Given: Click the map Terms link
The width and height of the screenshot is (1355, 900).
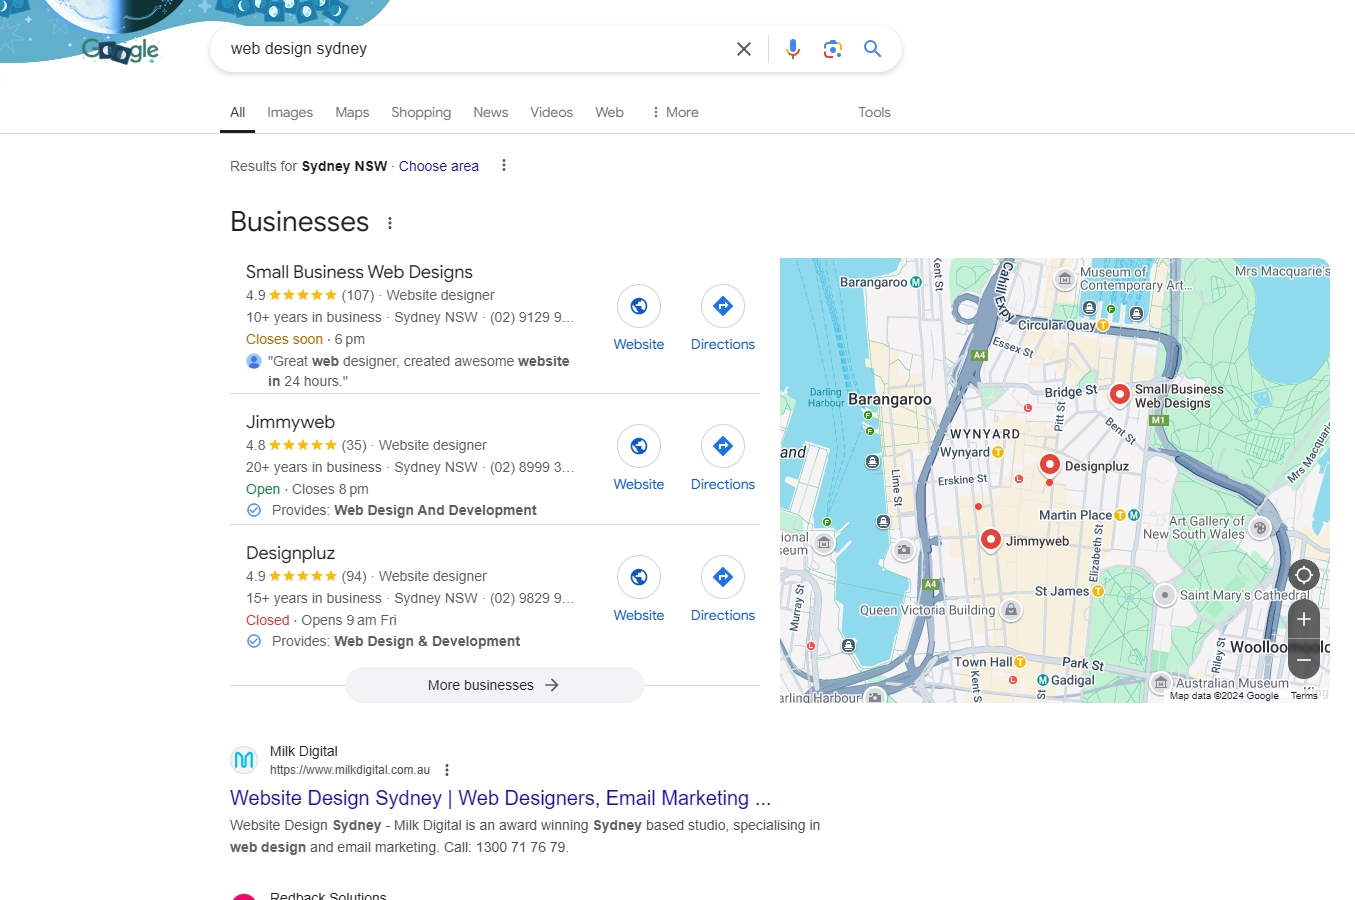Looking at the screenshot, I should (1304, 696).
